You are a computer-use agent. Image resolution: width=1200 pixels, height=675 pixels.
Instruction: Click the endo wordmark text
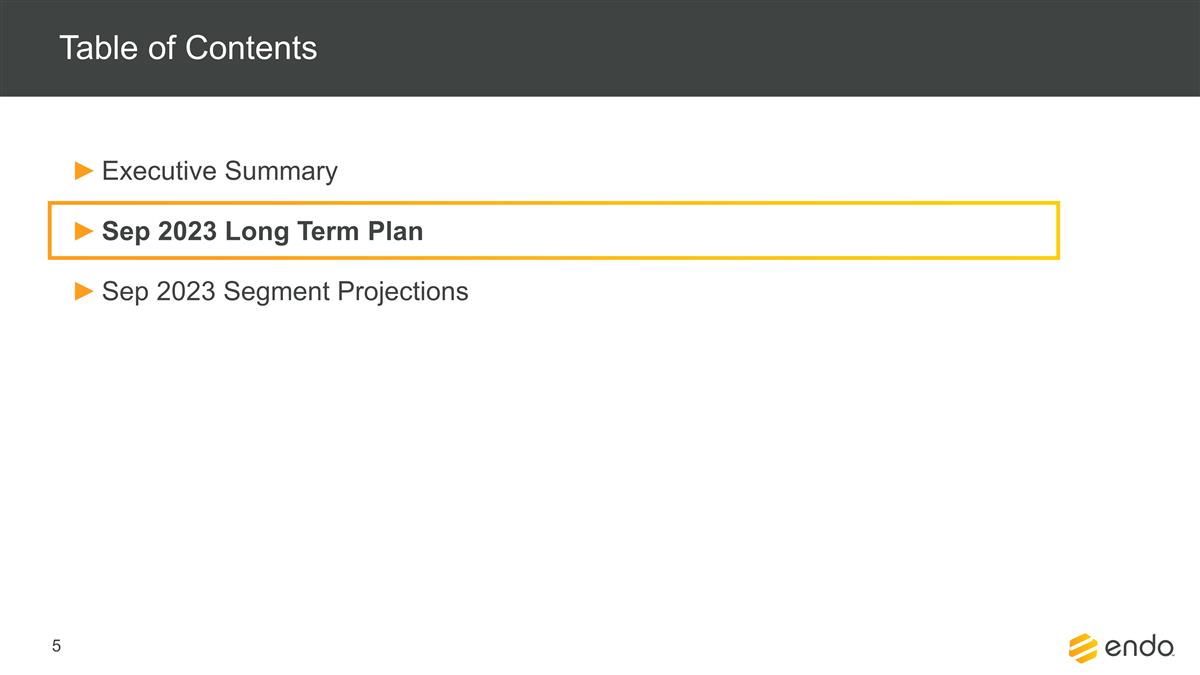tap(1139, 649)
